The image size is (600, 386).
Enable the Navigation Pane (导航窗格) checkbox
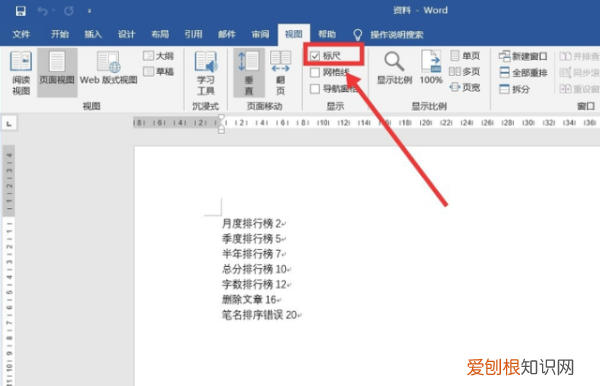click(315, 89)
